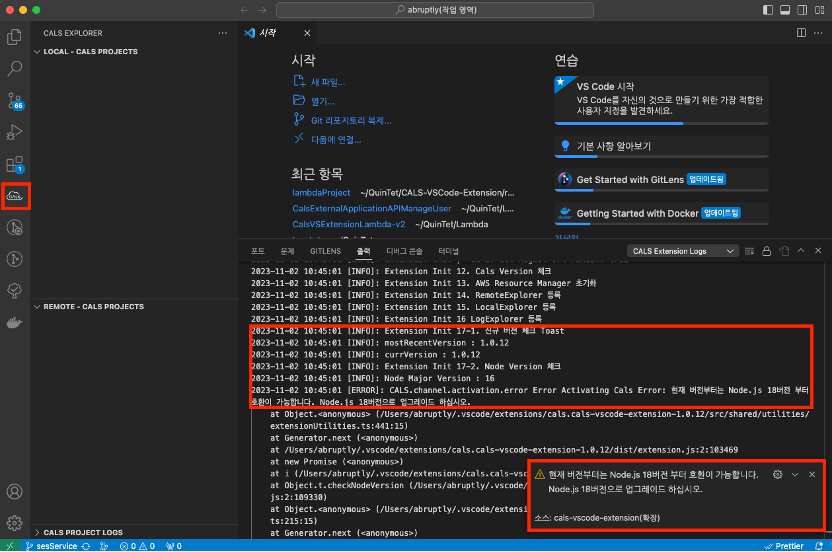
Task: Synchronize changes icon next to sesService
Action: (86, 546)
